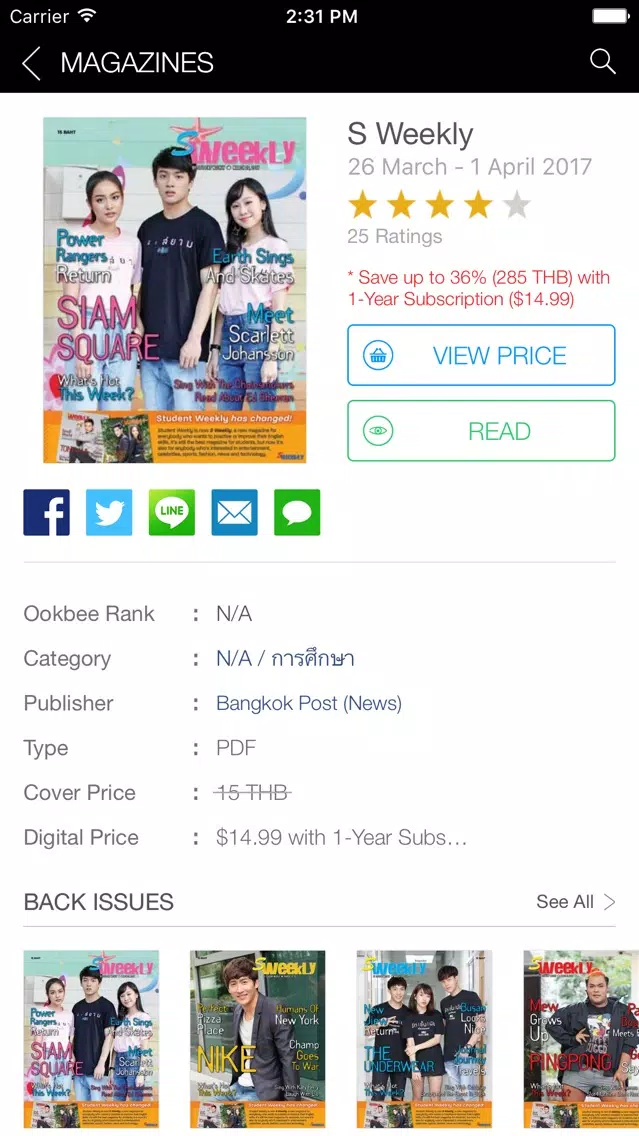The width and height of the screenshot is (639, 1136).
Task: Open the N/A / การศึกษา category link
Action: pos(285,659)
